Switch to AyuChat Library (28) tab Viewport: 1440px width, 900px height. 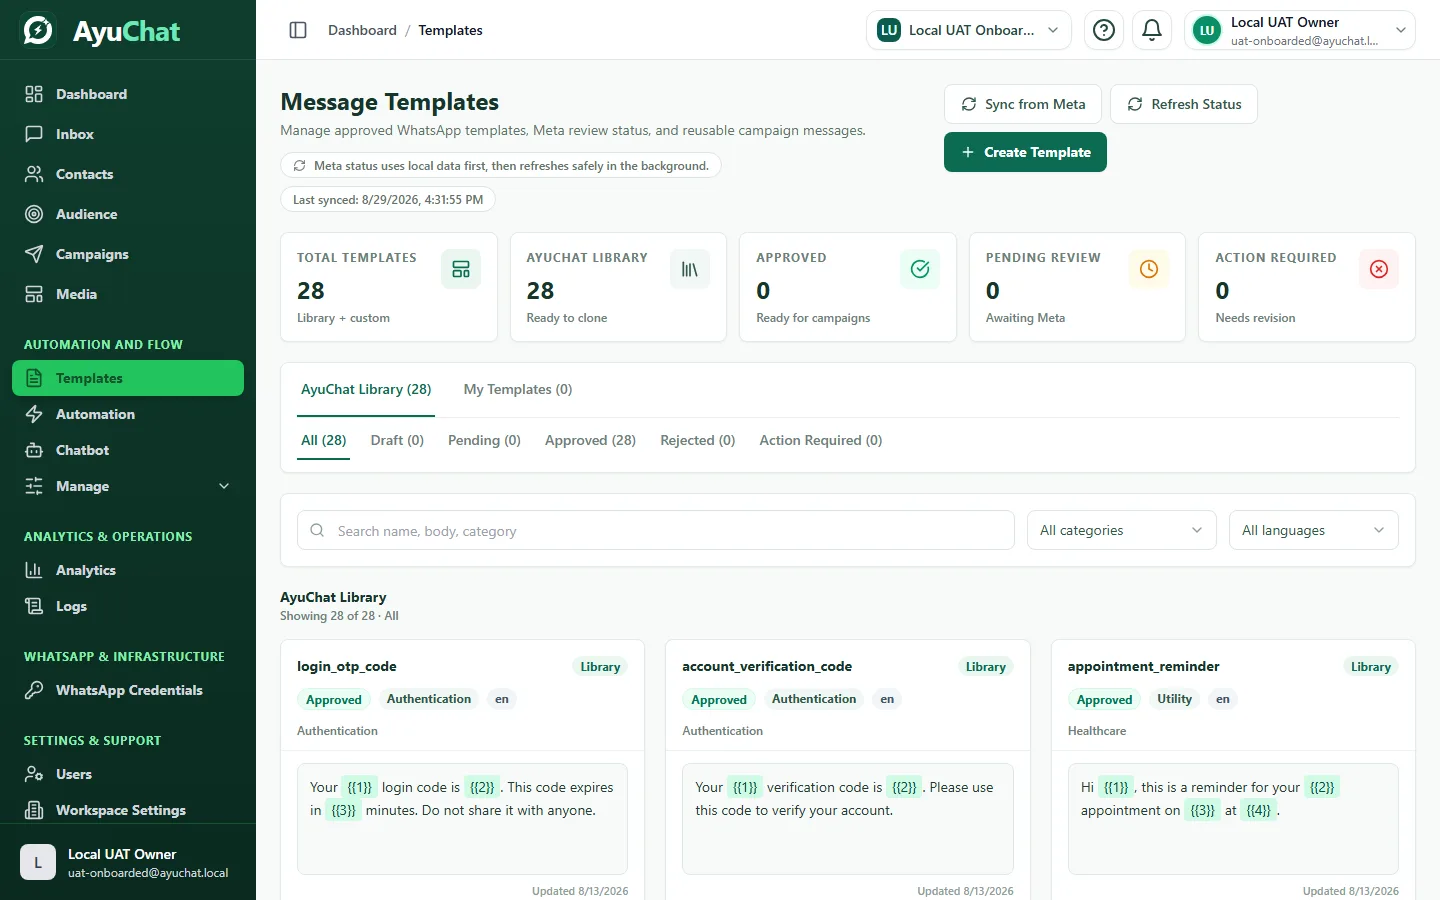point(366,390)
